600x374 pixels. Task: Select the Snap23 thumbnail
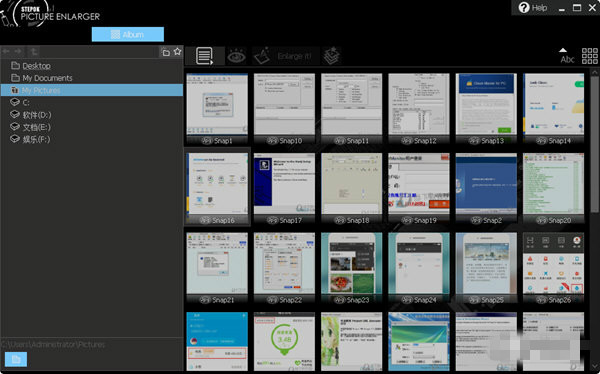(x=352, y=263)
